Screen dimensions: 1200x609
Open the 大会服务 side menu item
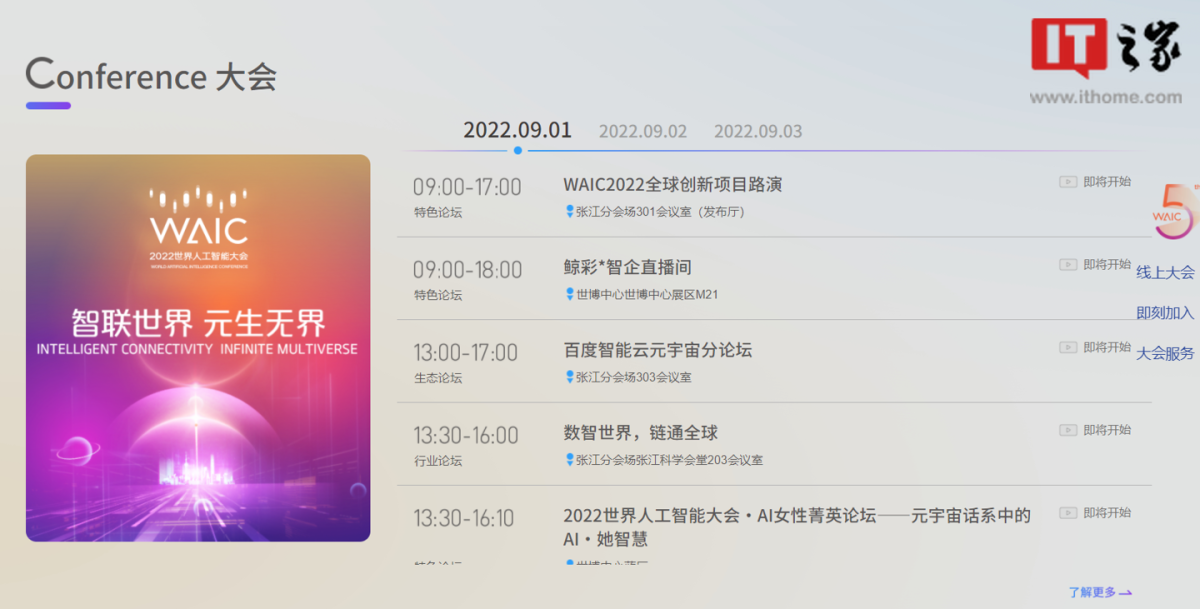point(1165,353)
